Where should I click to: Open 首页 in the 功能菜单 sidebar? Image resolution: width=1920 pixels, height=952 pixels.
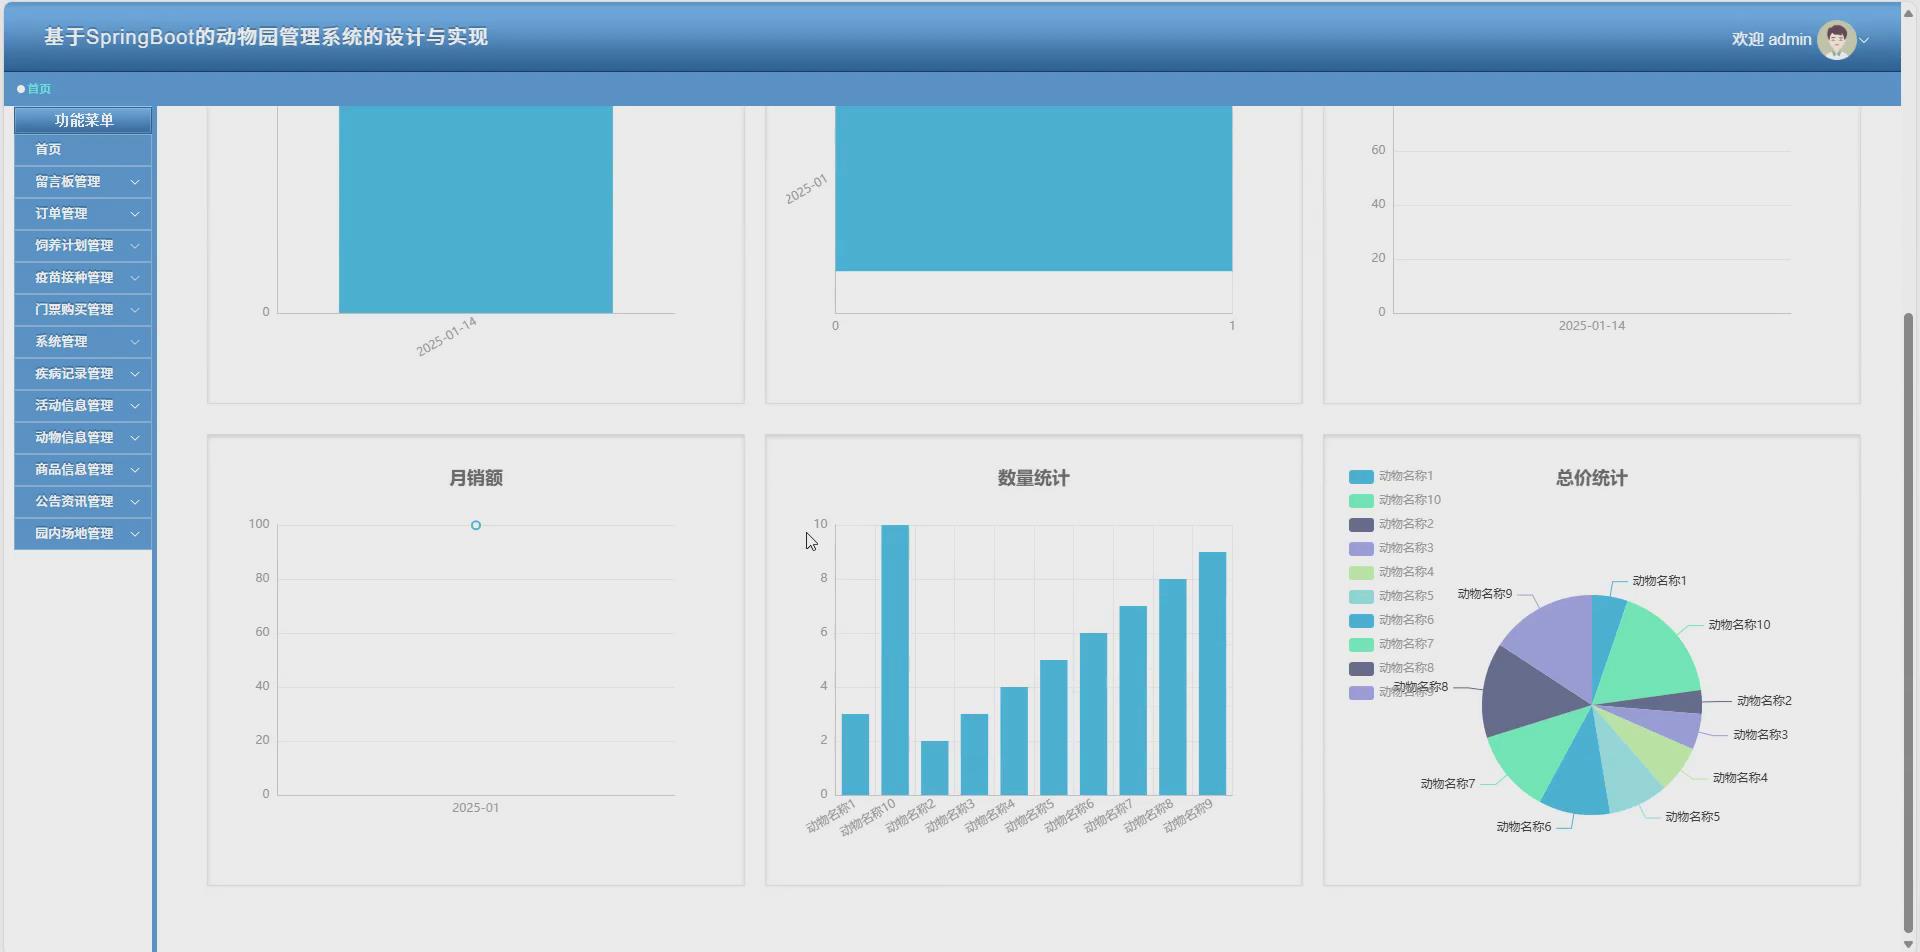83,149
